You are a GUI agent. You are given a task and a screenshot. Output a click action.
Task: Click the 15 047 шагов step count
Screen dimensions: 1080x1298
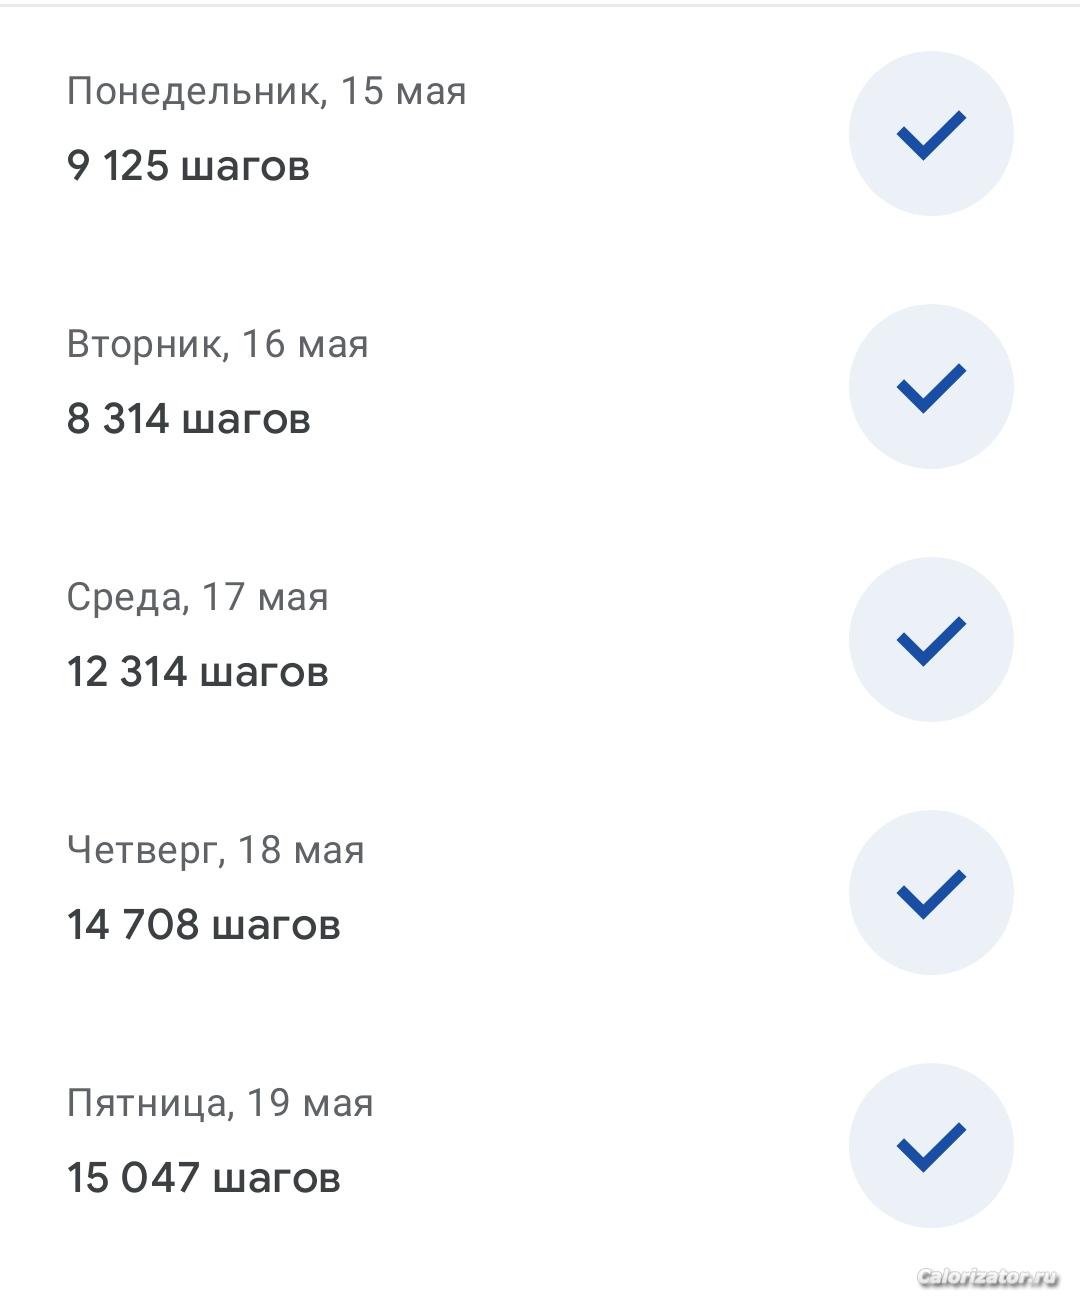[203, 1178]
